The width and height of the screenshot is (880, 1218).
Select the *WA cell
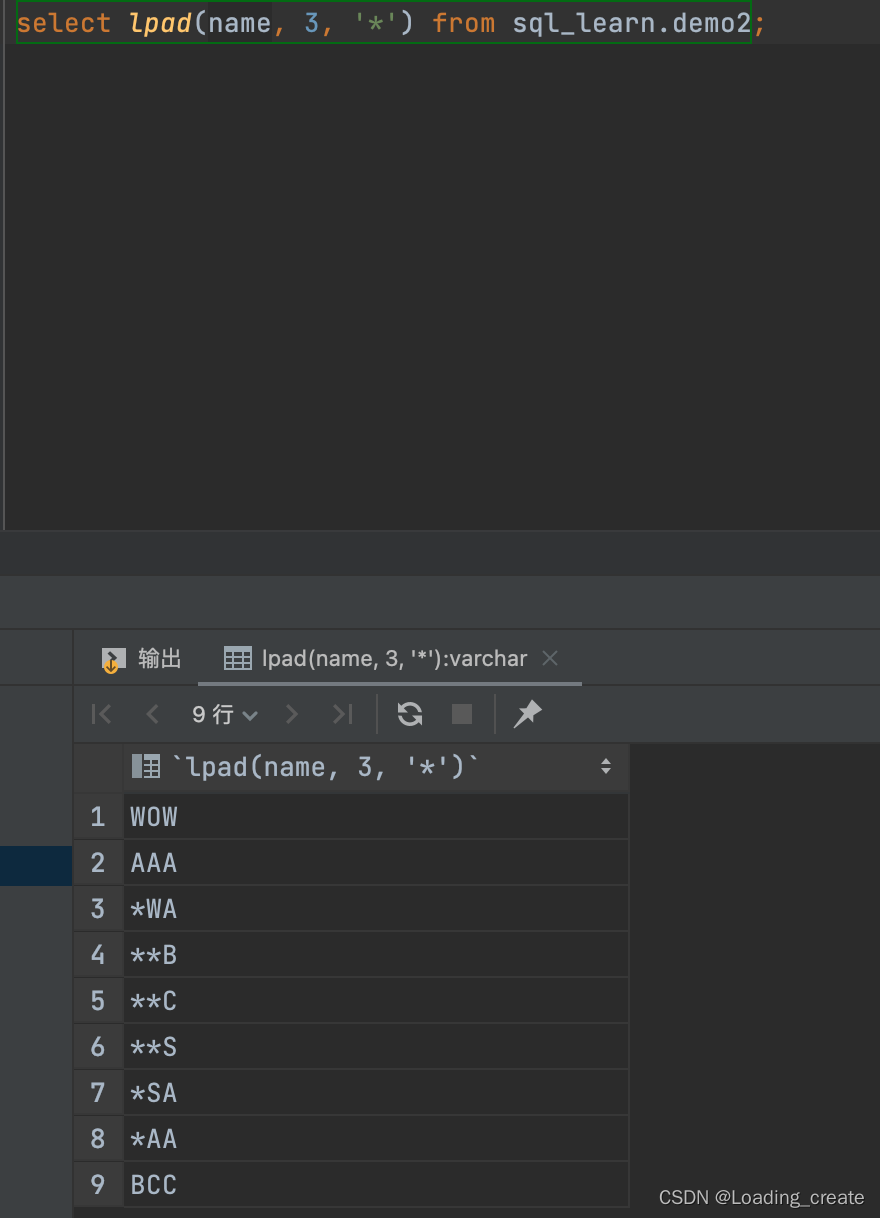tap(376, 909)
